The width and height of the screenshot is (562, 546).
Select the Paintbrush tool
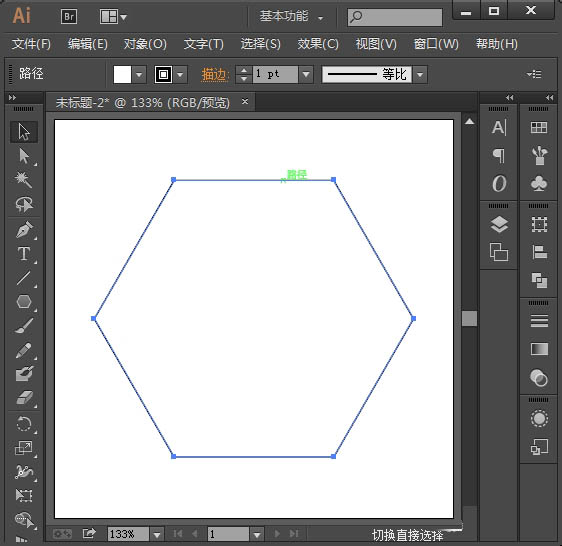[x=24, y=326]
